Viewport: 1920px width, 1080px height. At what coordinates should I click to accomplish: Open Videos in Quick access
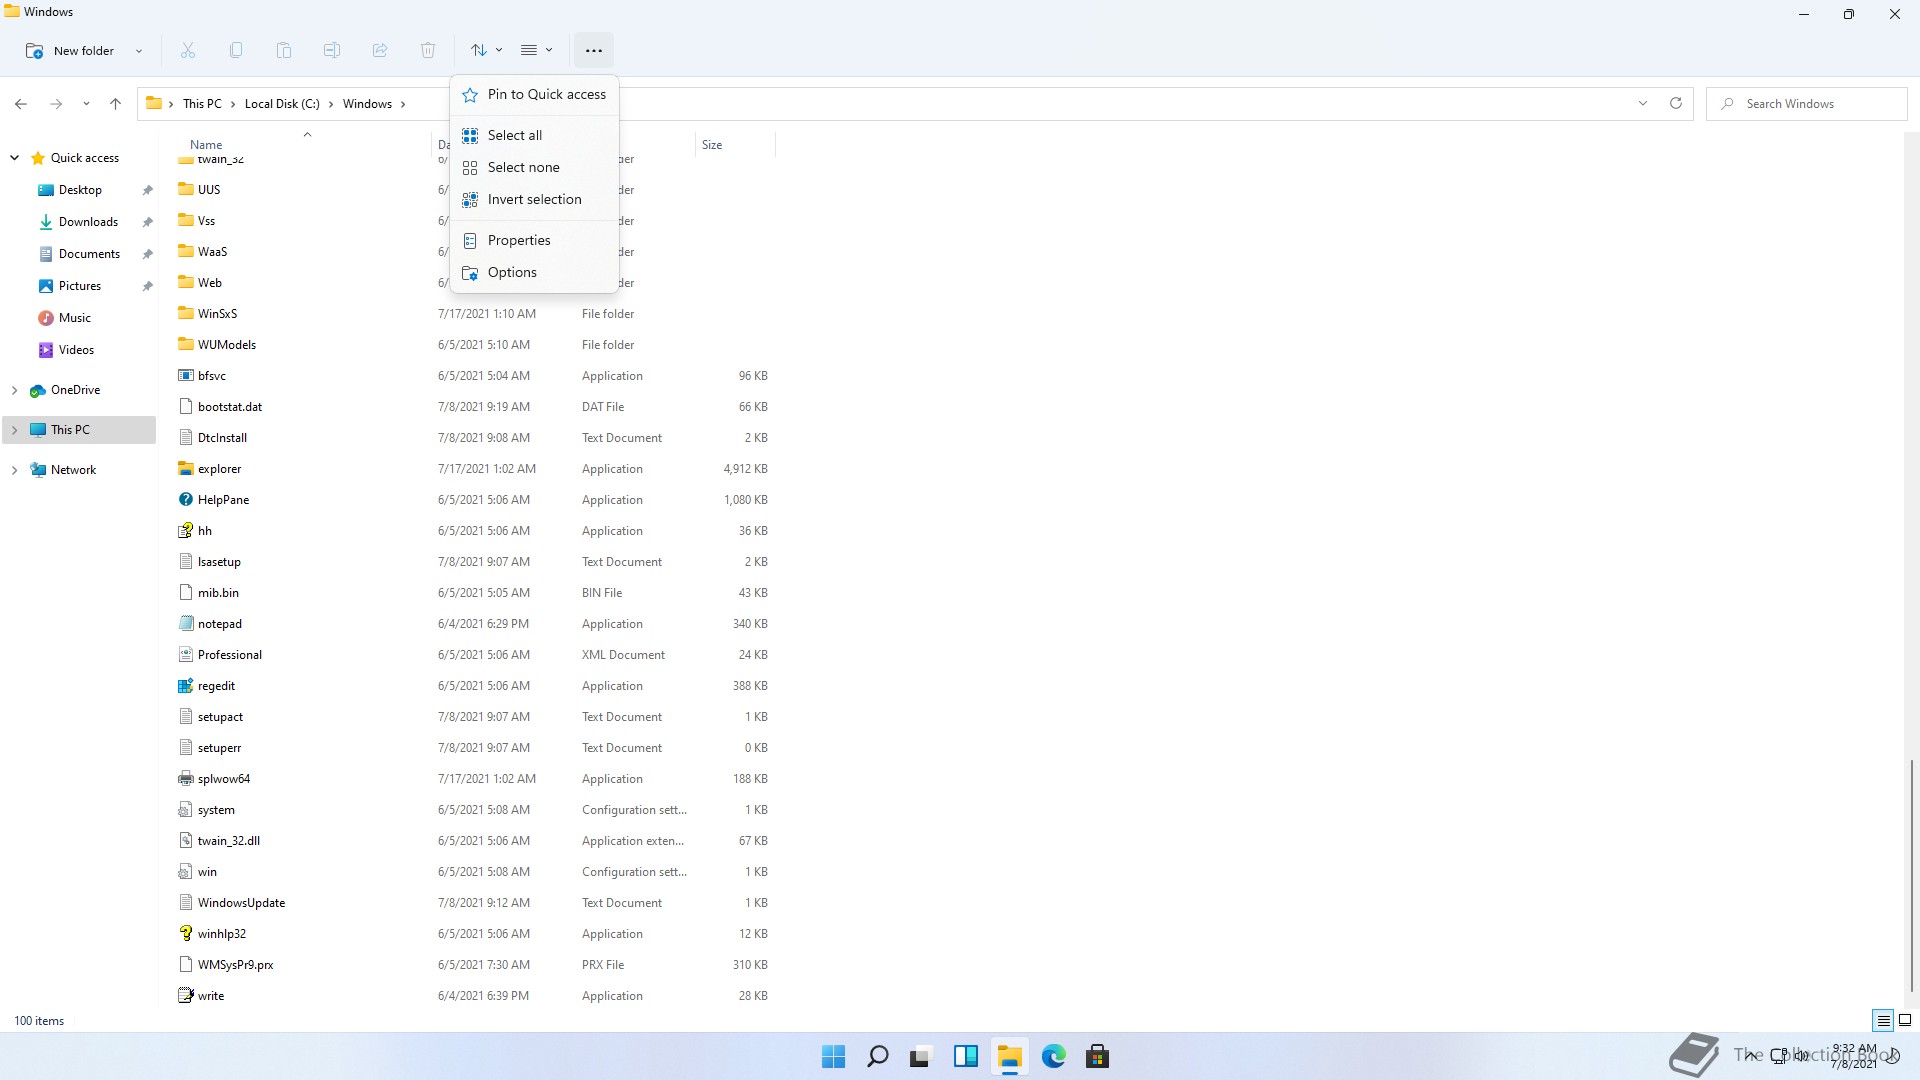click(76, 350)
